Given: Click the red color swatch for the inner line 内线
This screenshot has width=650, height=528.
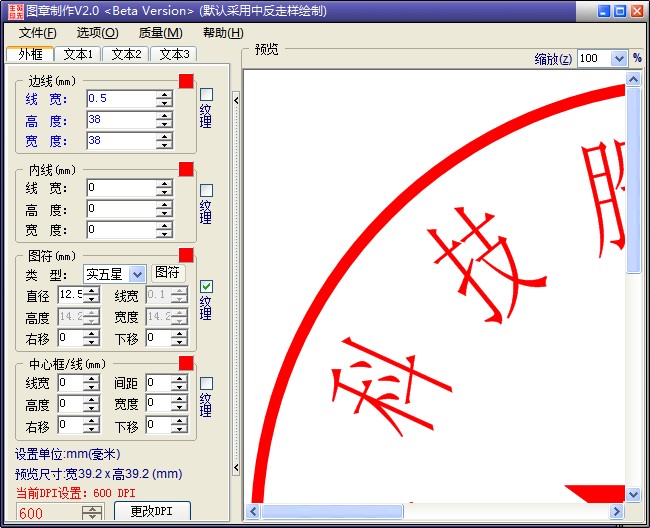Looking at the screenshot, I should [x=186, y=169].
